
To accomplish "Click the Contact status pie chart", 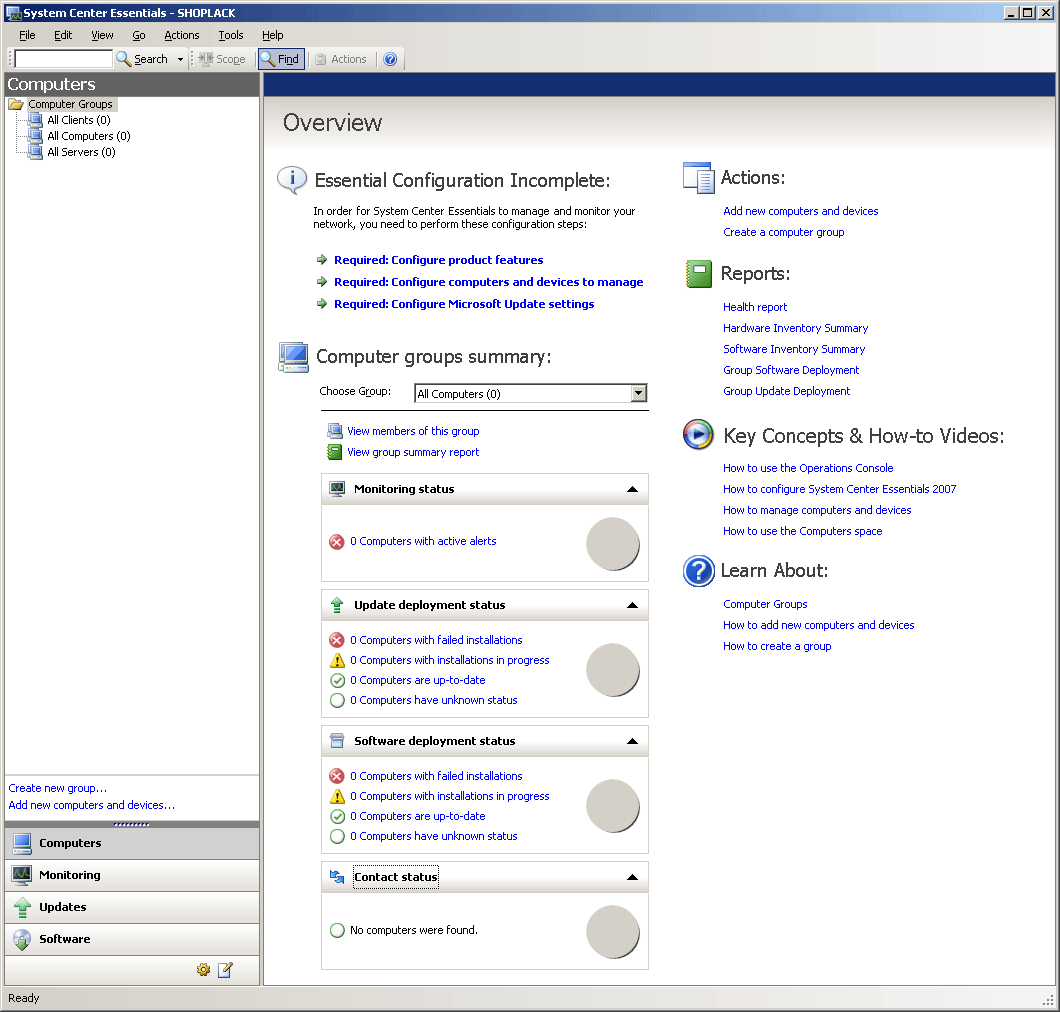I will coord(612,932).
